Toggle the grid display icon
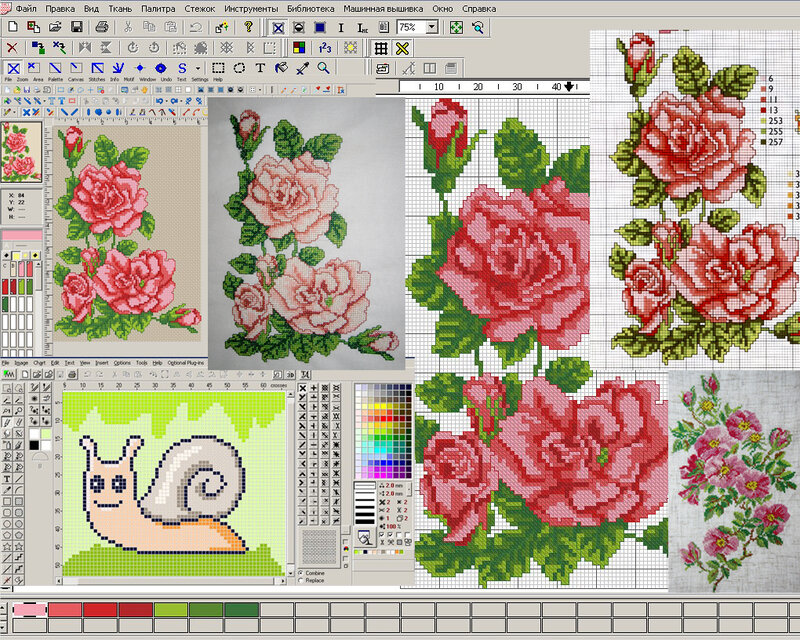Image resolution: width=800 pixels, height=640 pixels. click(381, 47)
